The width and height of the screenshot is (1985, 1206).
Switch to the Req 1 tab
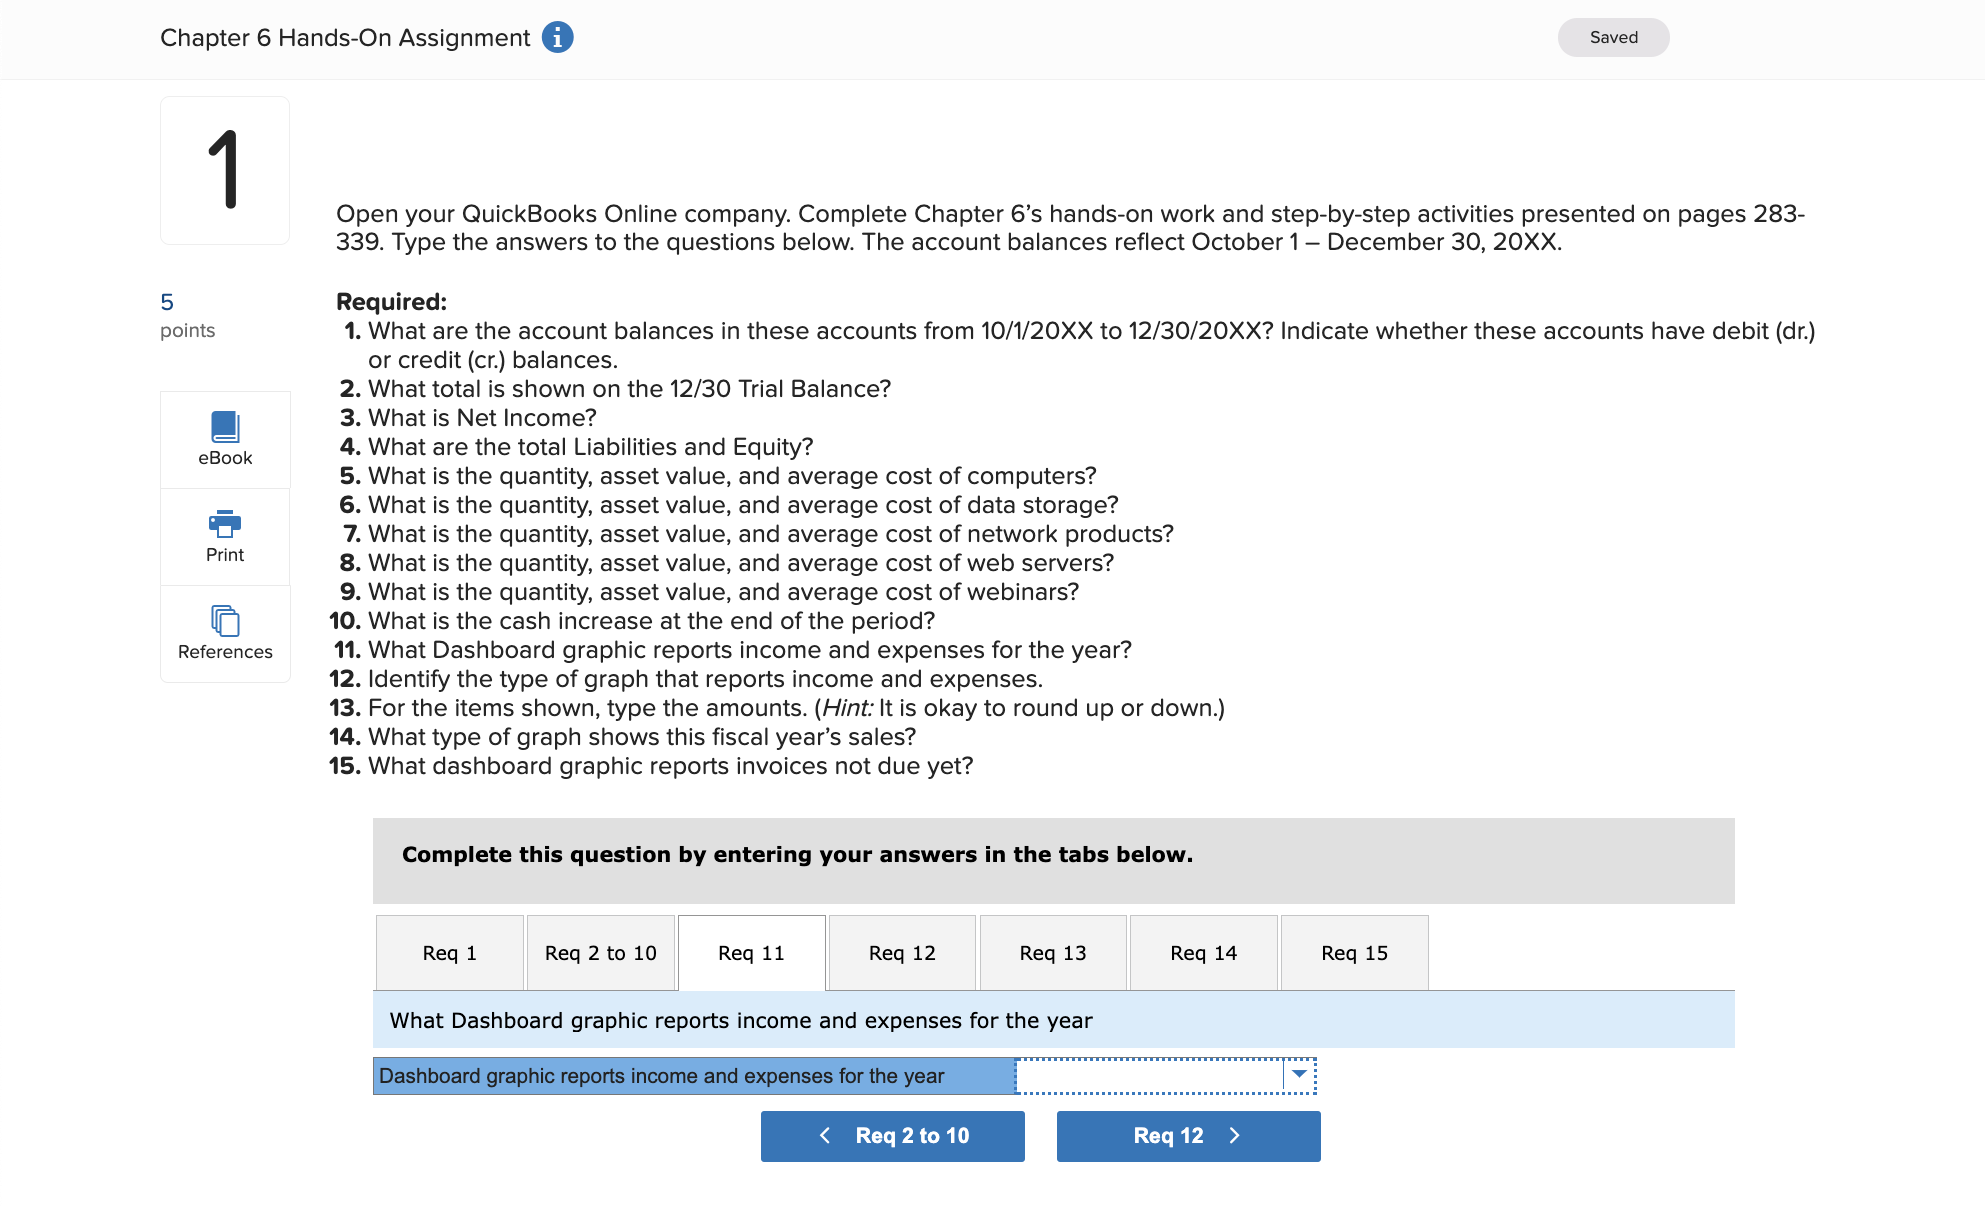450,953
